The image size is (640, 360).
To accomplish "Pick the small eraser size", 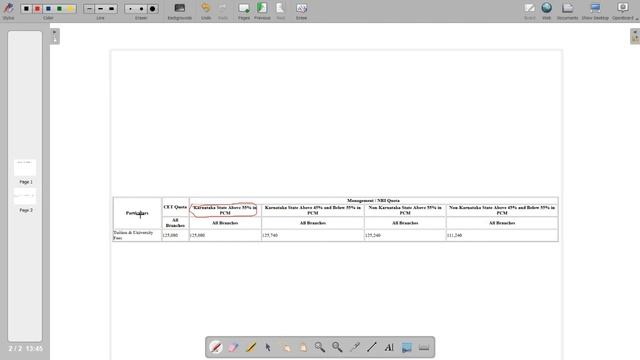I will point(130,9).
